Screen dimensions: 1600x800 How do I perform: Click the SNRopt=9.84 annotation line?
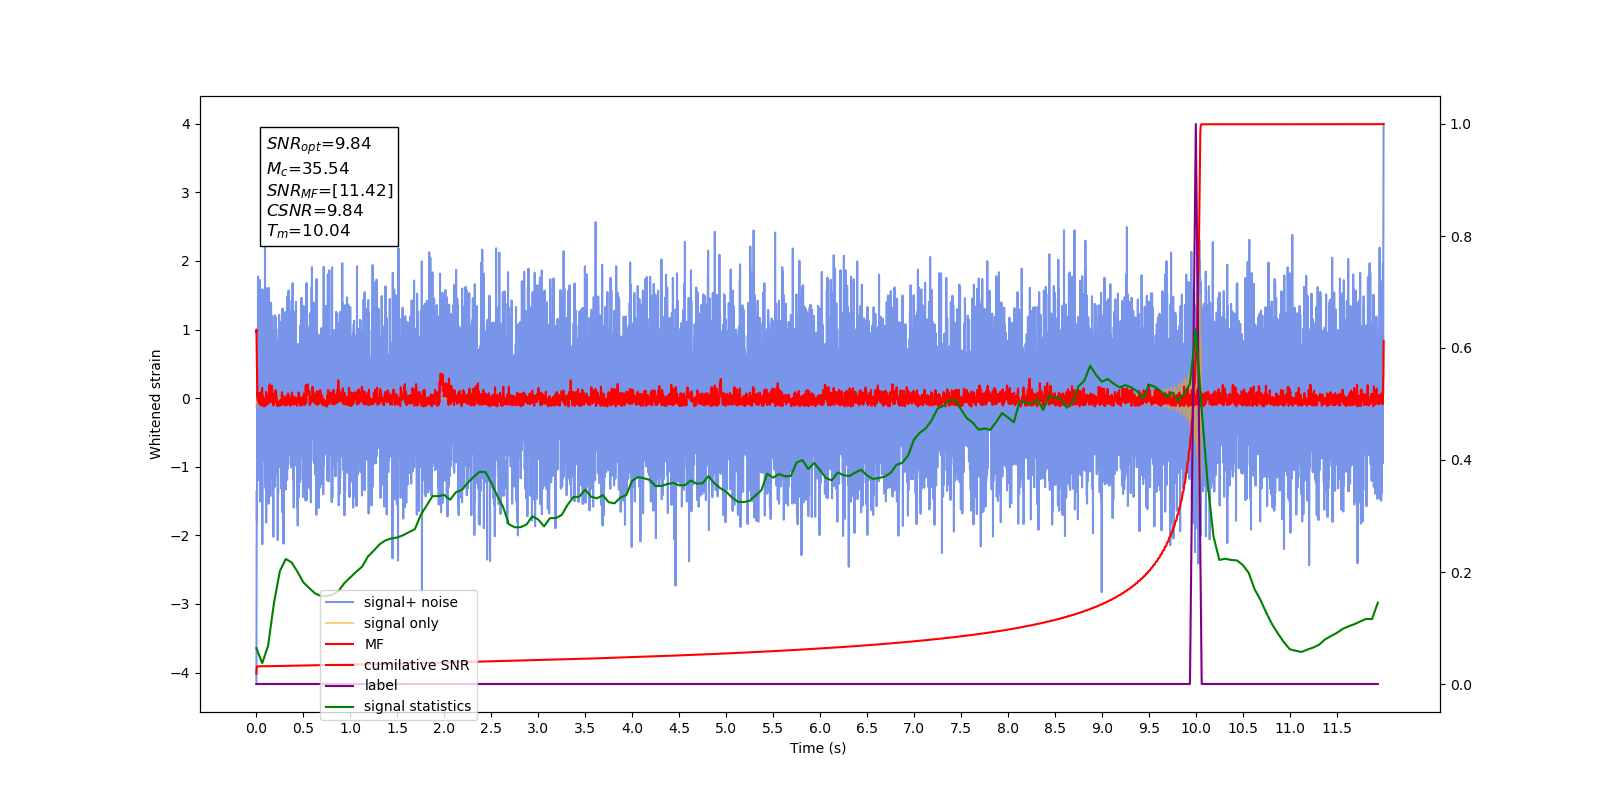click(x=319, y=144)
